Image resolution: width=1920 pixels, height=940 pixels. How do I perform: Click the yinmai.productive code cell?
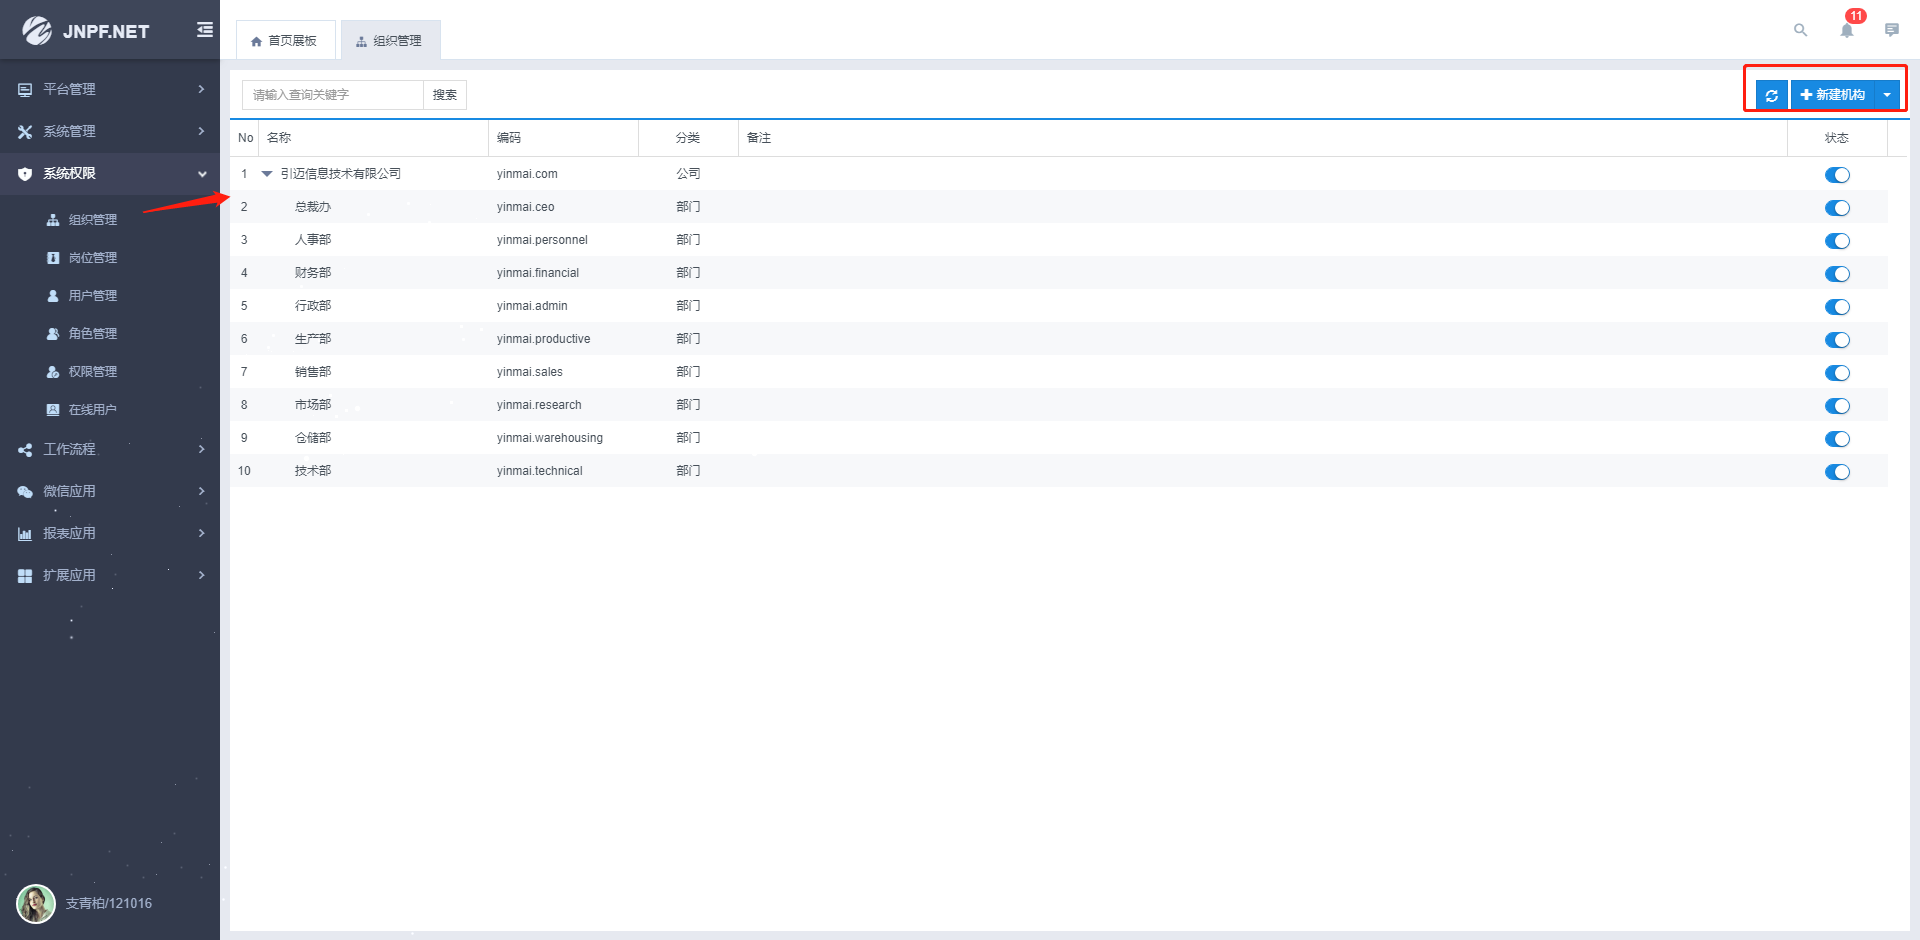tap(544, 339)
